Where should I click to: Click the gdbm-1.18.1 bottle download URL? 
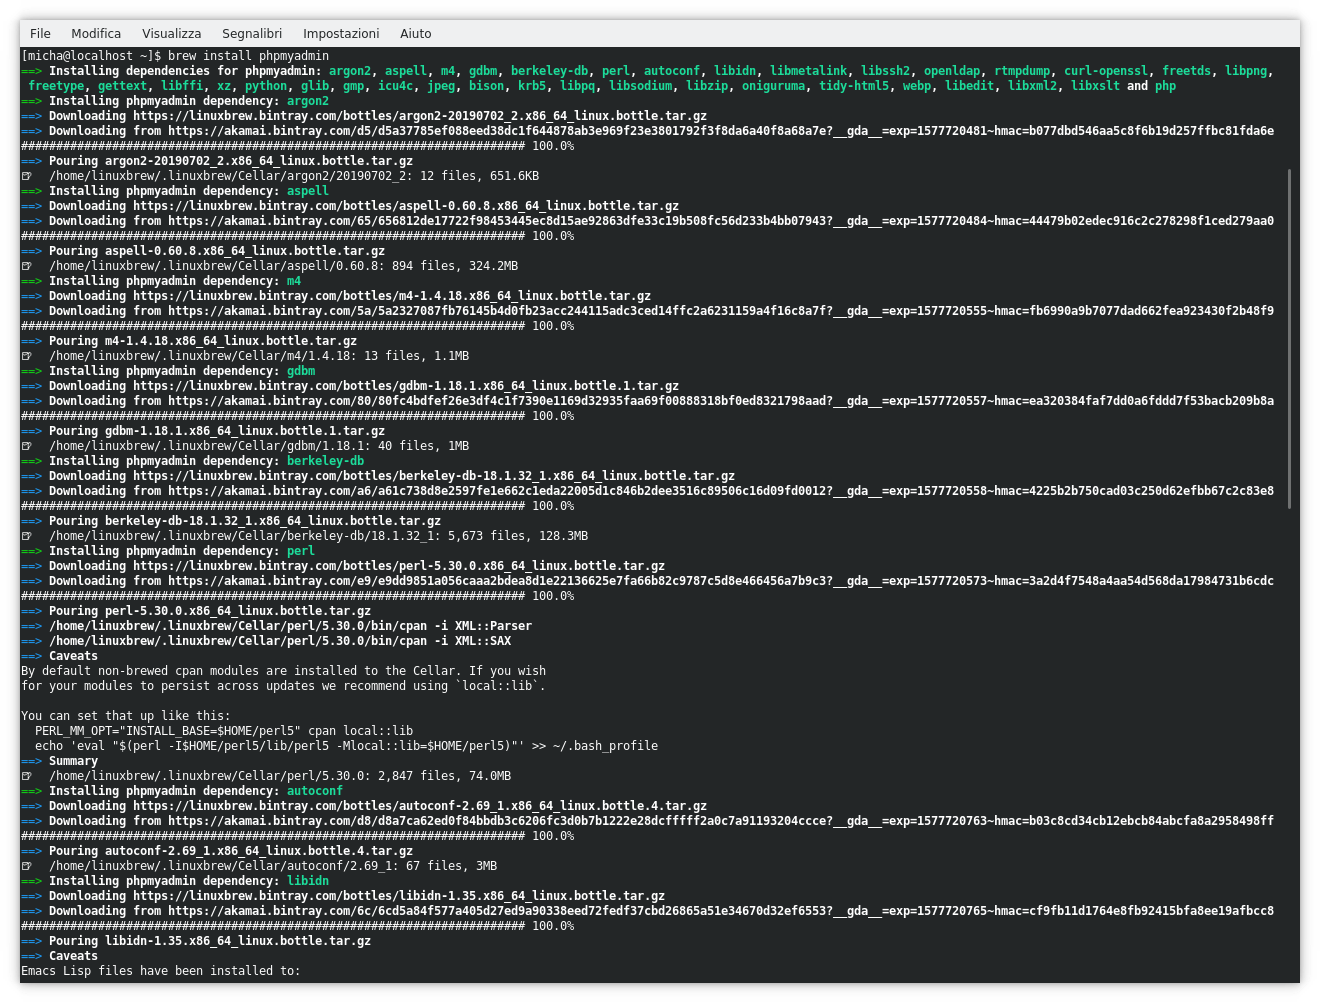click(x=406, y=386)
